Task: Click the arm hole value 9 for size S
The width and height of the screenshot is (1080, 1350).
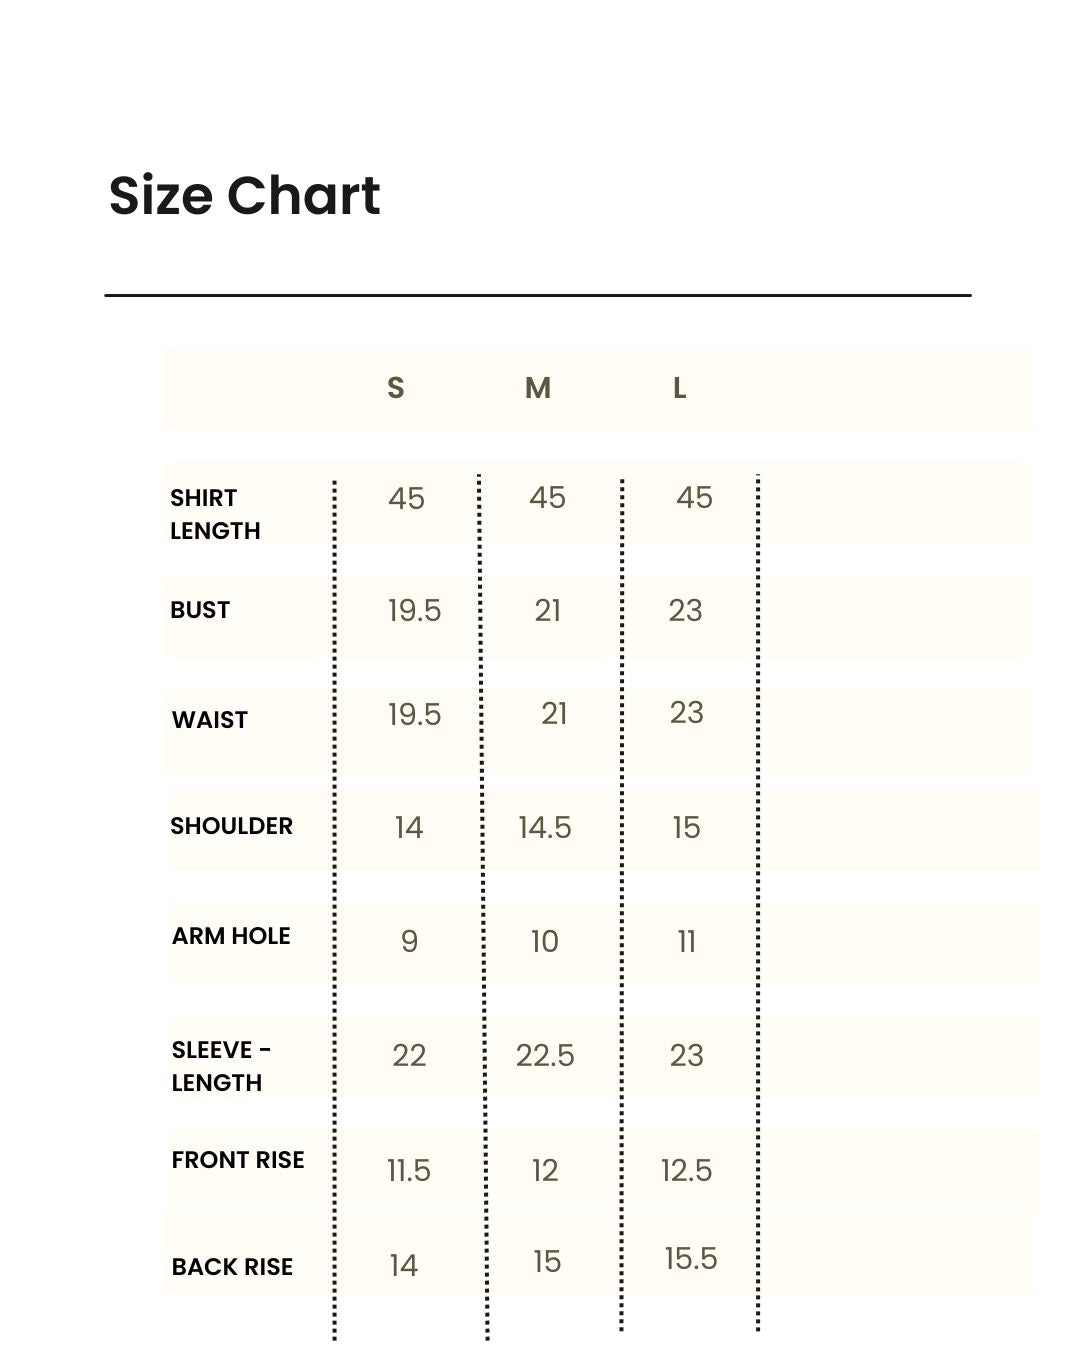Action: [x=409, y=942]
